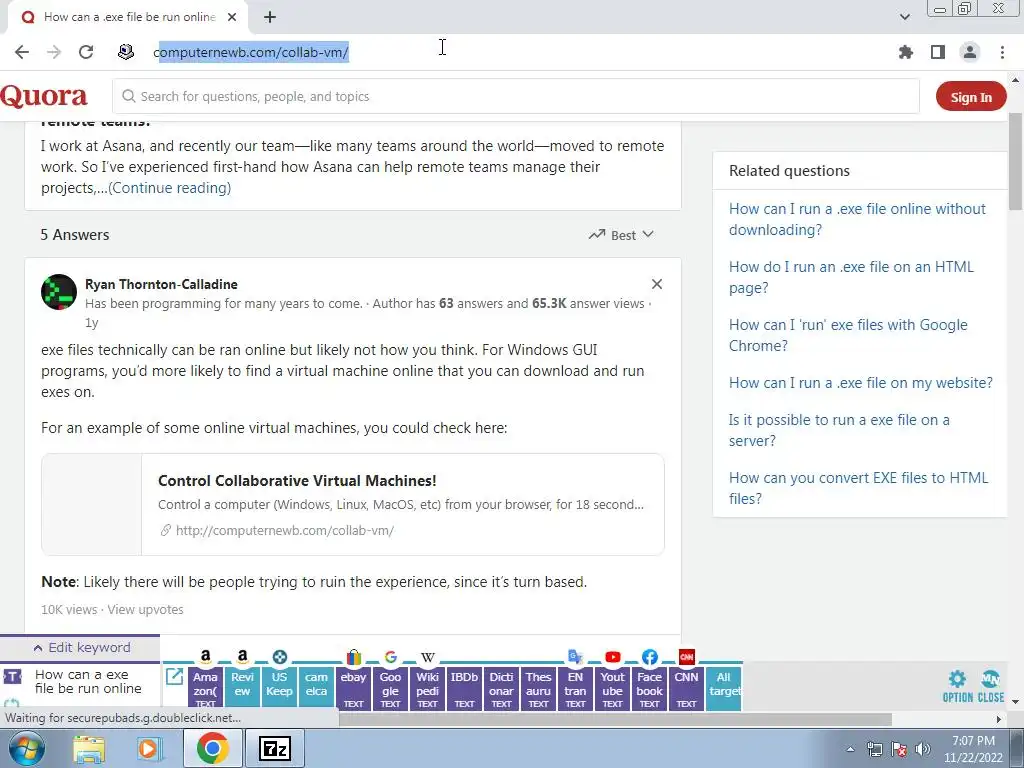Open the tab search dropdown arrow
This screenshot has width=1024, height=768.
[904, 17]
